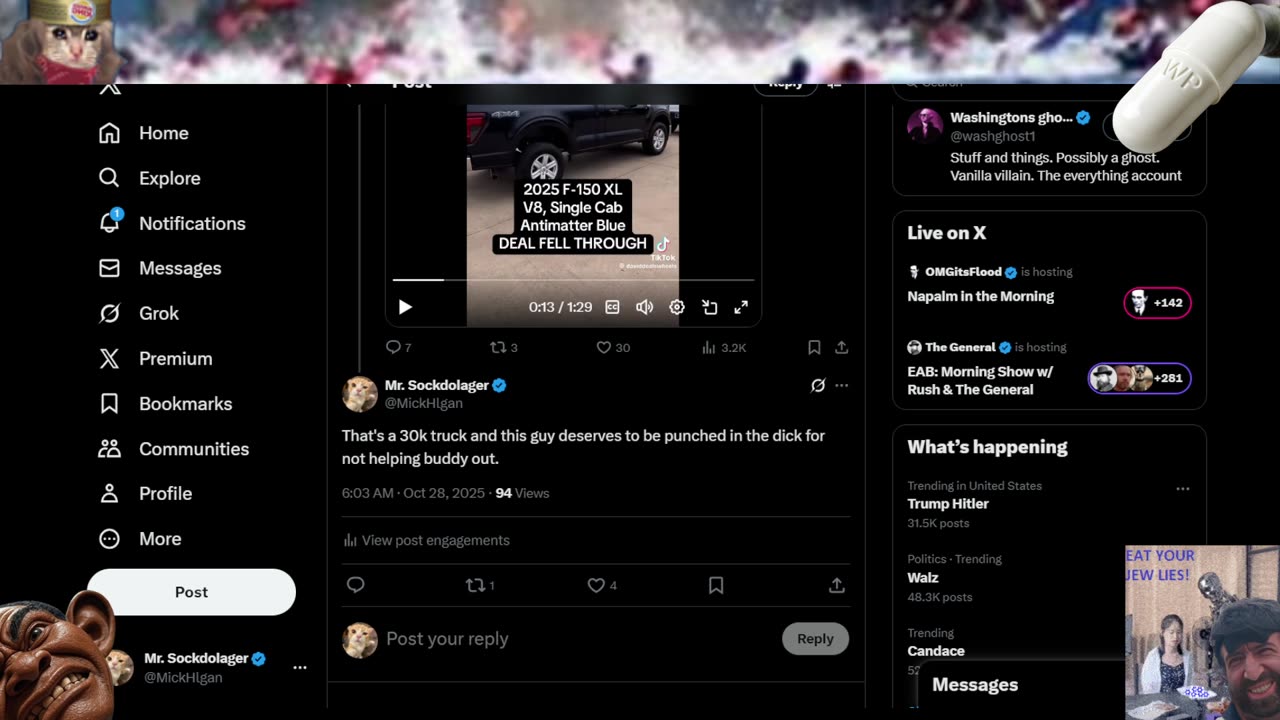Click reply icon below the main post
Screen dimensions: 1280x720
point(355,585)
